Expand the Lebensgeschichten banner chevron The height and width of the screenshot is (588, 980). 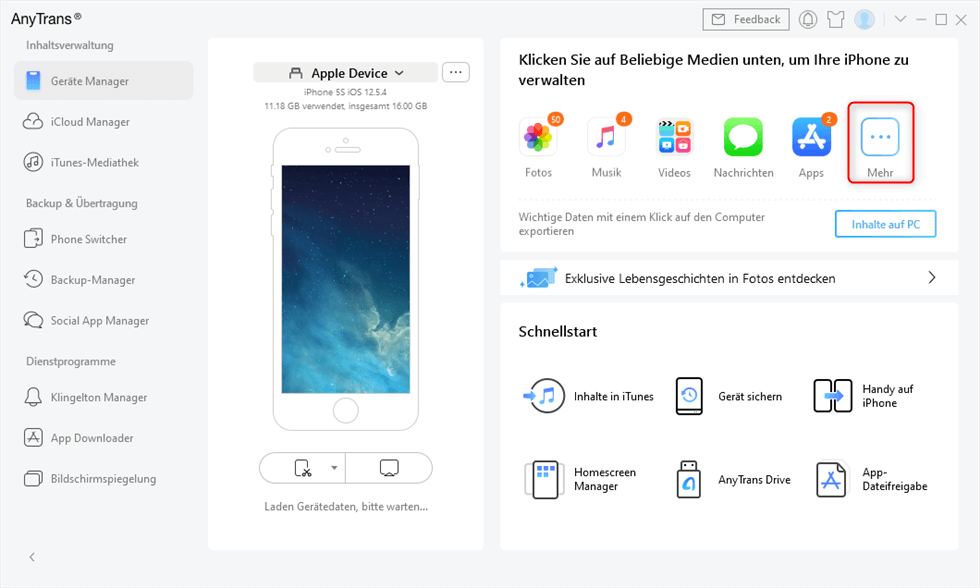point(932,277)
